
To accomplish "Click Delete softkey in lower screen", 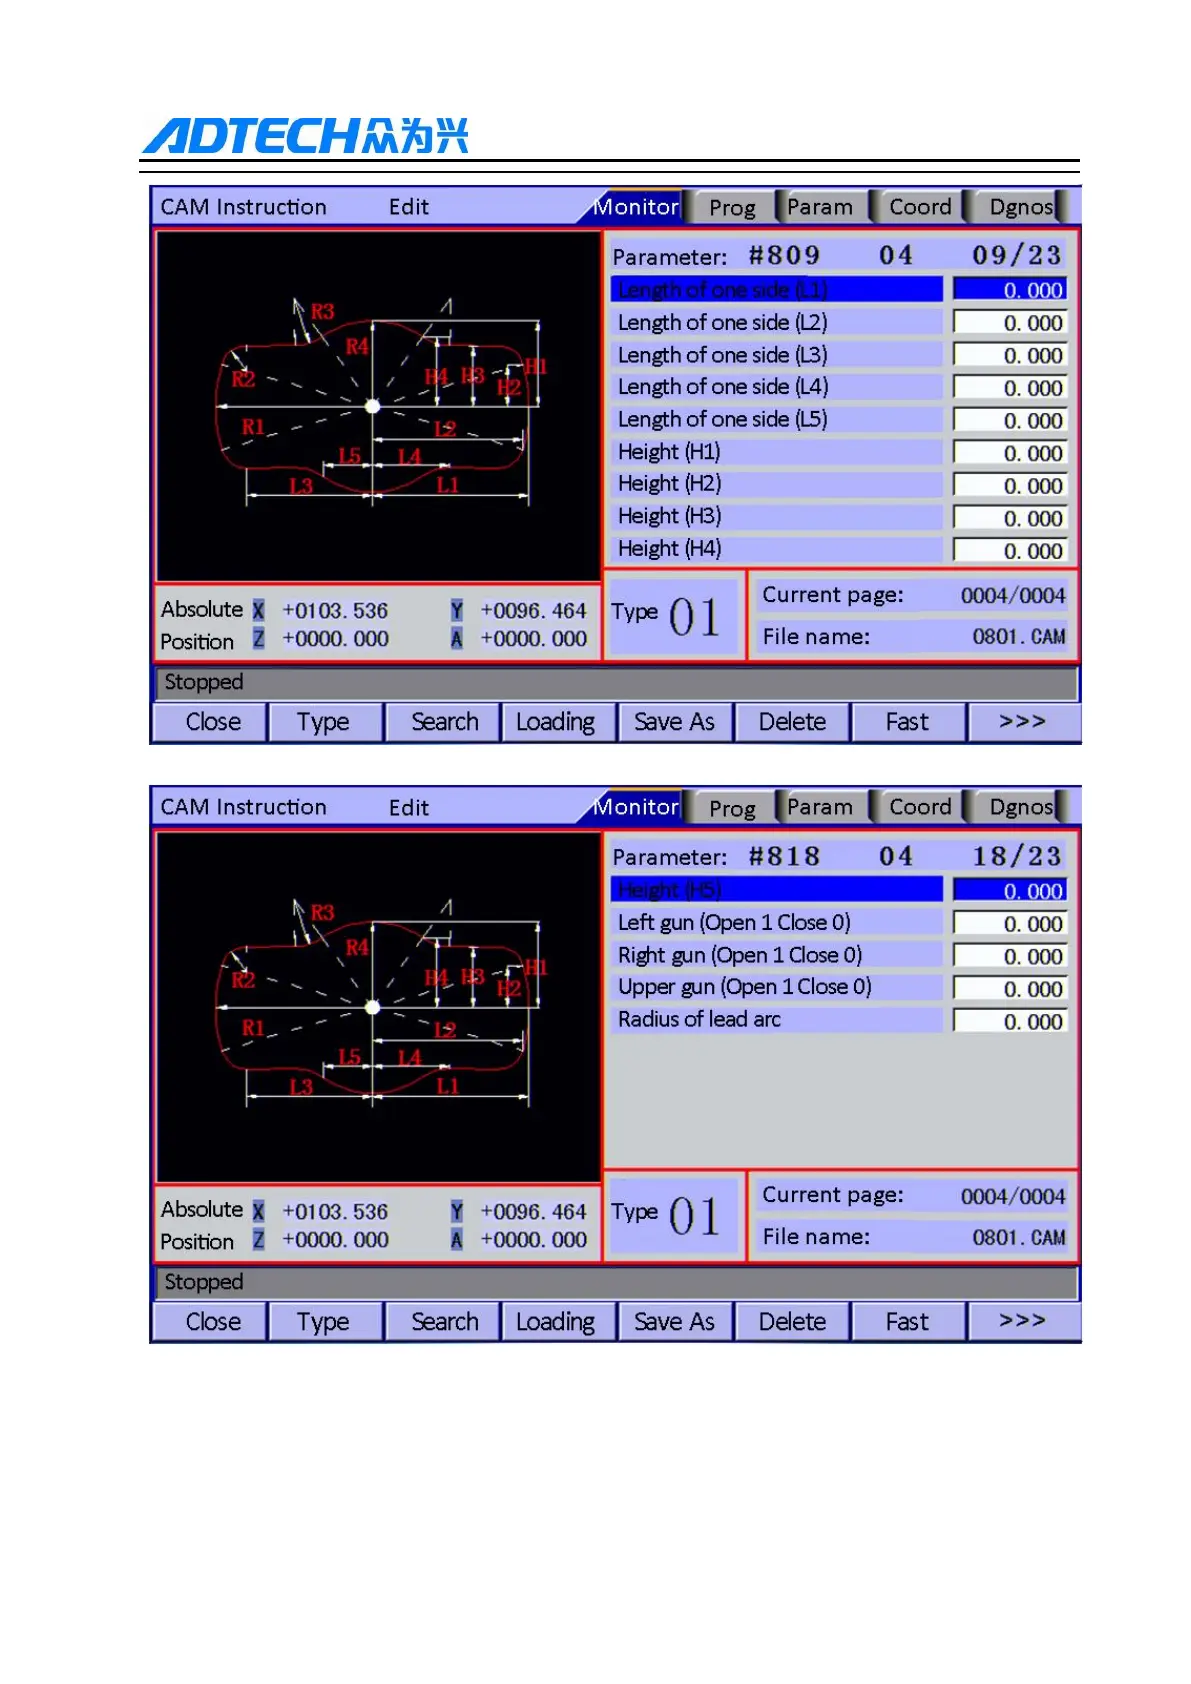I will point(792,1322).
